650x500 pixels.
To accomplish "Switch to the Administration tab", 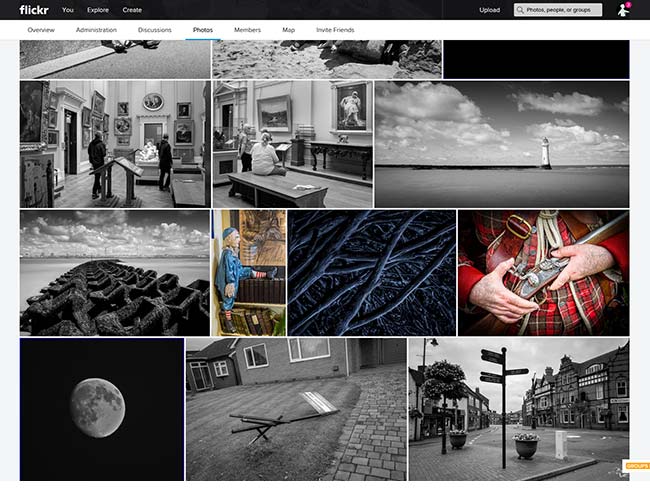I will tap(96, 30).
